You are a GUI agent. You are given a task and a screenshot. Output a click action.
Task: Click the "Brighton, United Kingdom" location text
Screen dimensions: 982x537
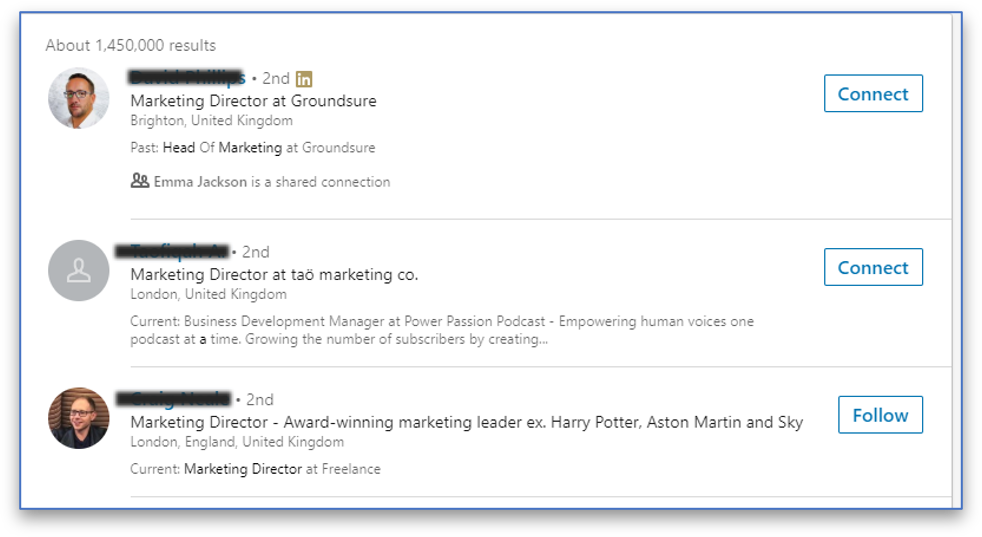click(x=211, y=120)
